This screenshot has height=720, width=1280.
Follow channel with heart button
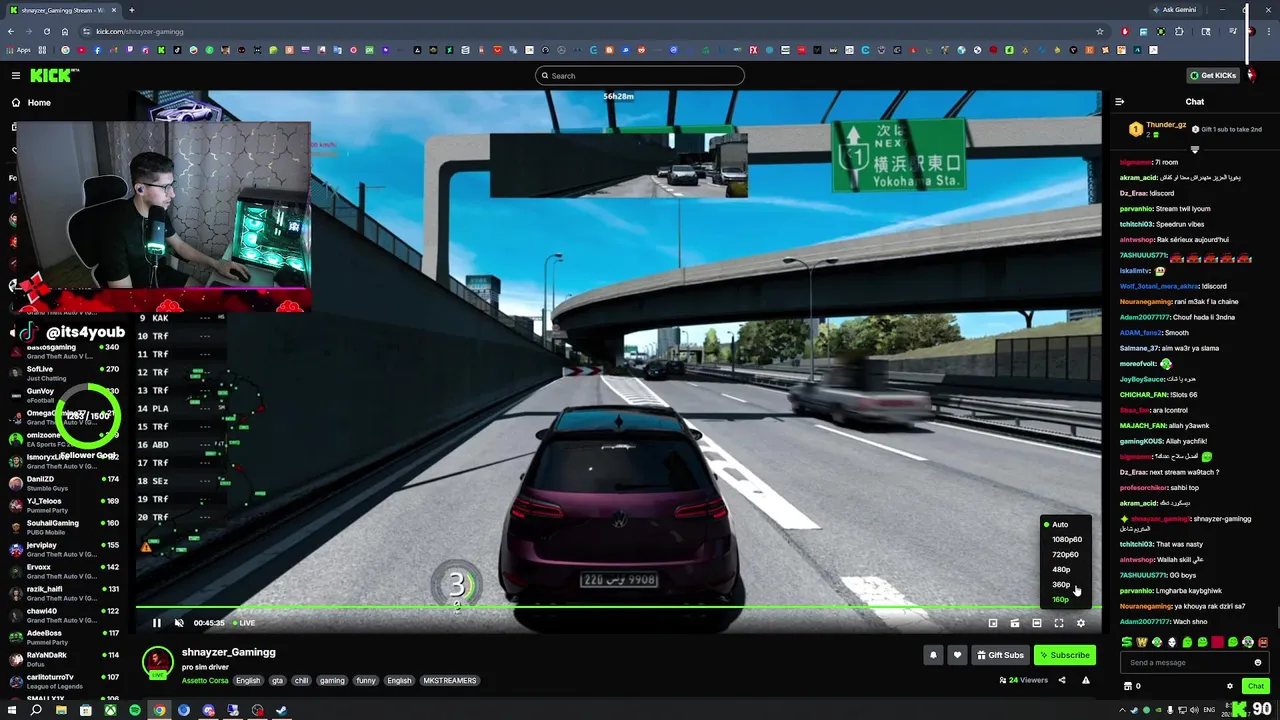click(x=957, y=655)
